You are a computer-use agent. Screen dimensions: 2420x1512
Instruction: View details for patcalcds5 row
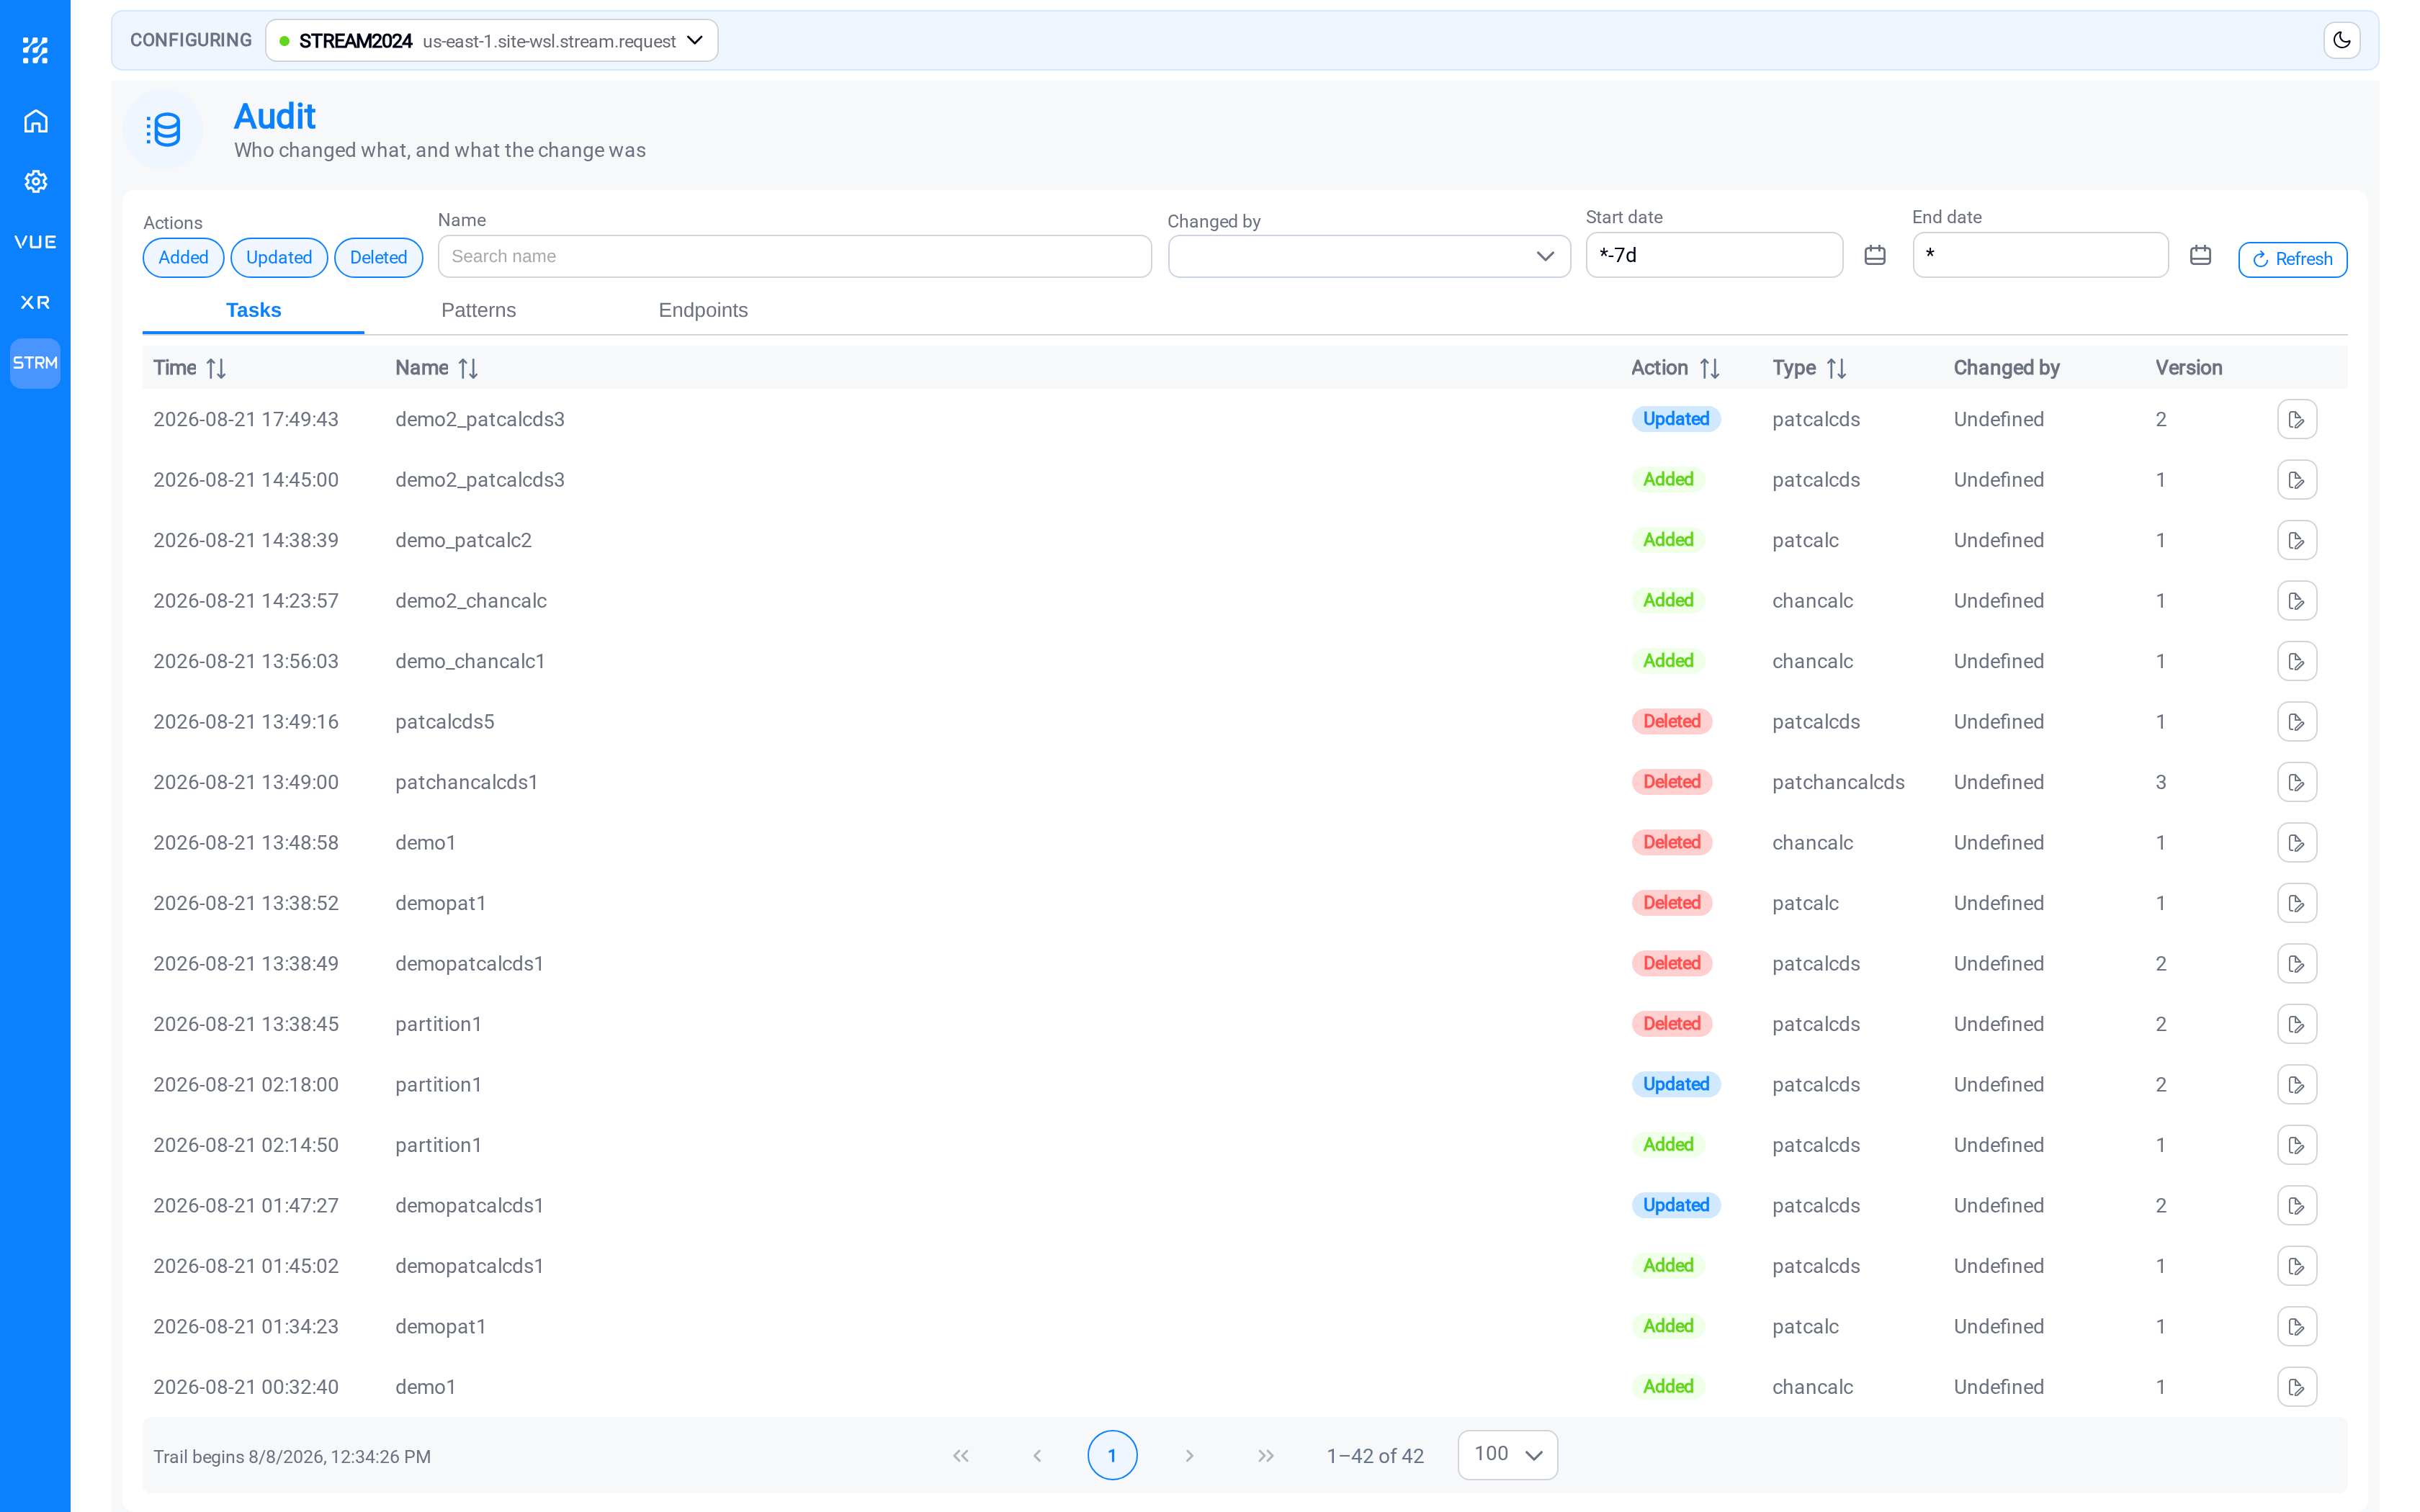click(2297, 722)
